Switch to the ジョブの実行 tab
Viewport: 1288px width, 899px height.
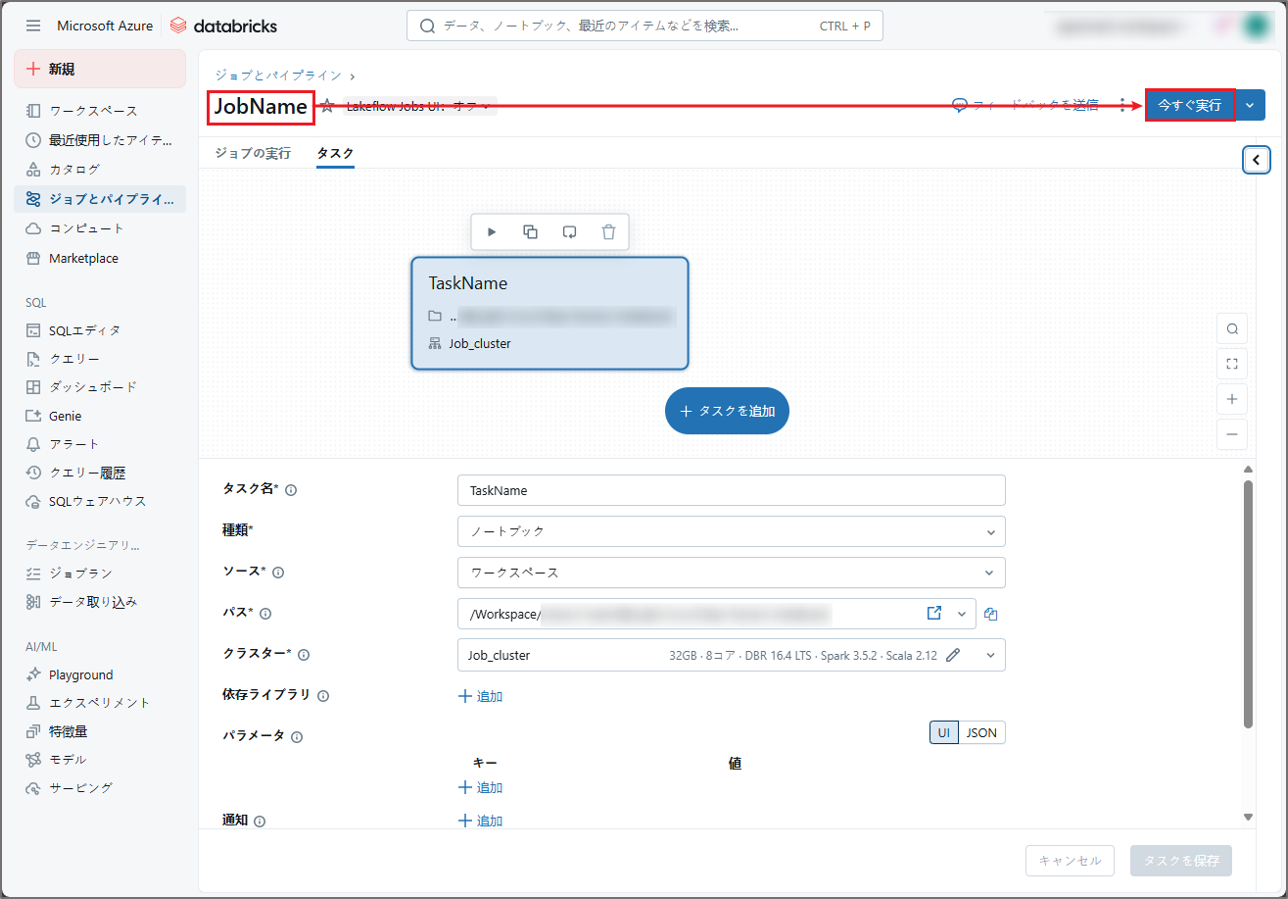click(x=253, y=153)
